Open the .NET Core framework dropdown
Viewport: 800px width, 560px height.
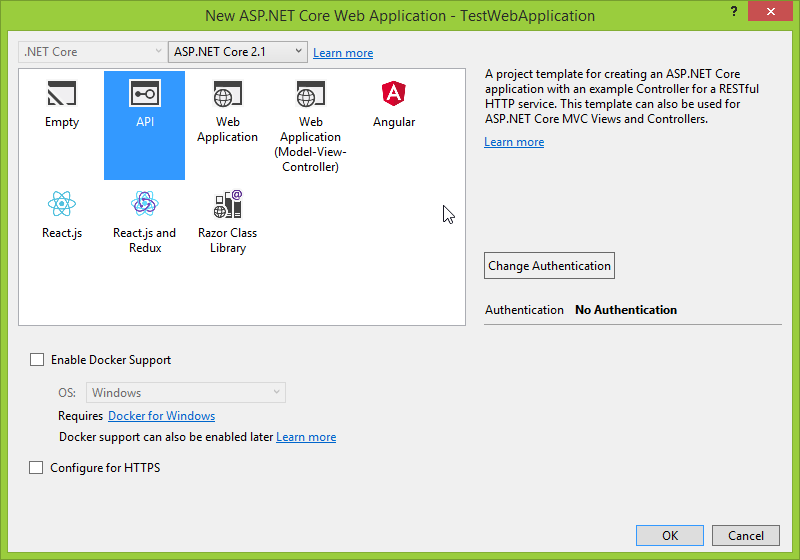coord(91,52)
